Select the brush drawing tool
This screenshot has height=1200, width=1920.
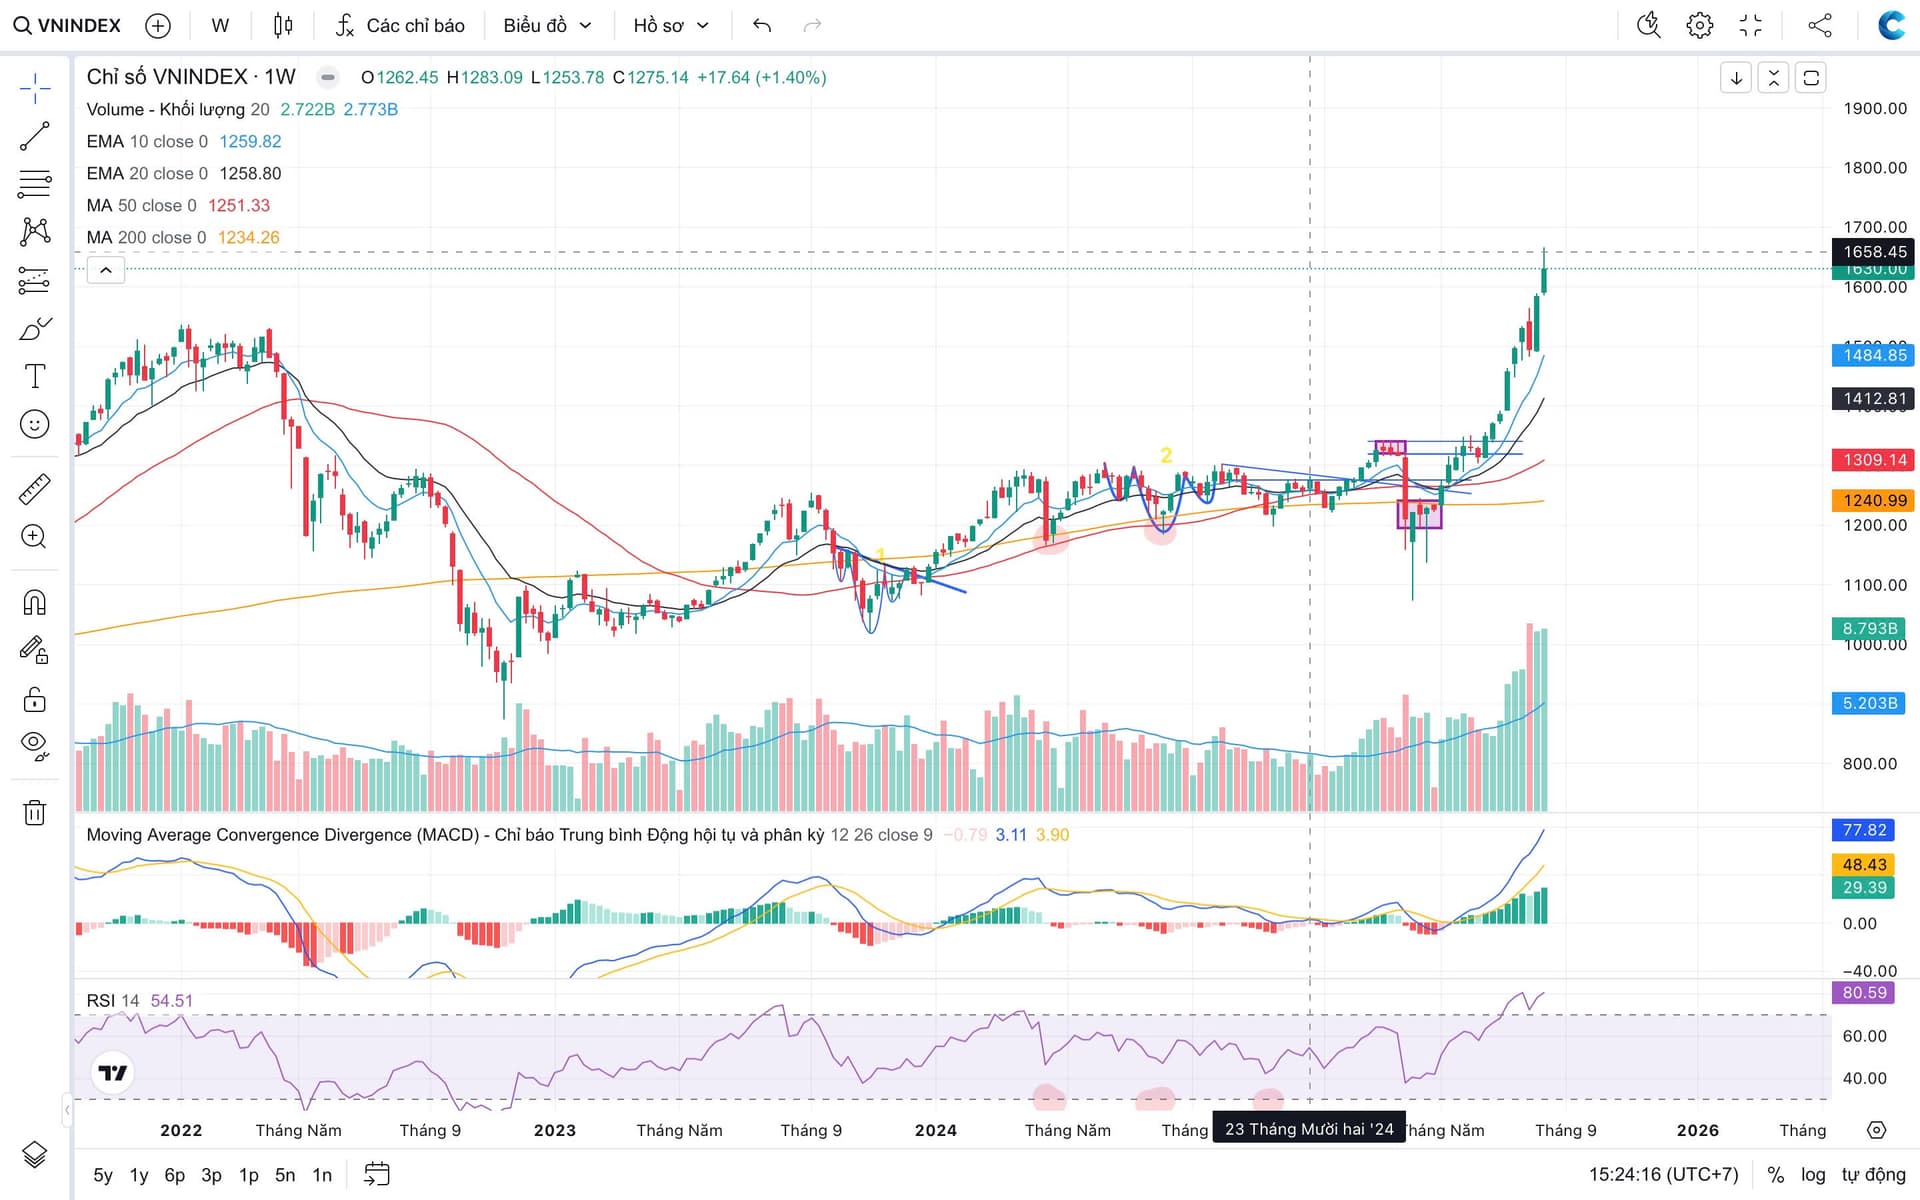pyautogui.click(x=34, y=329)
